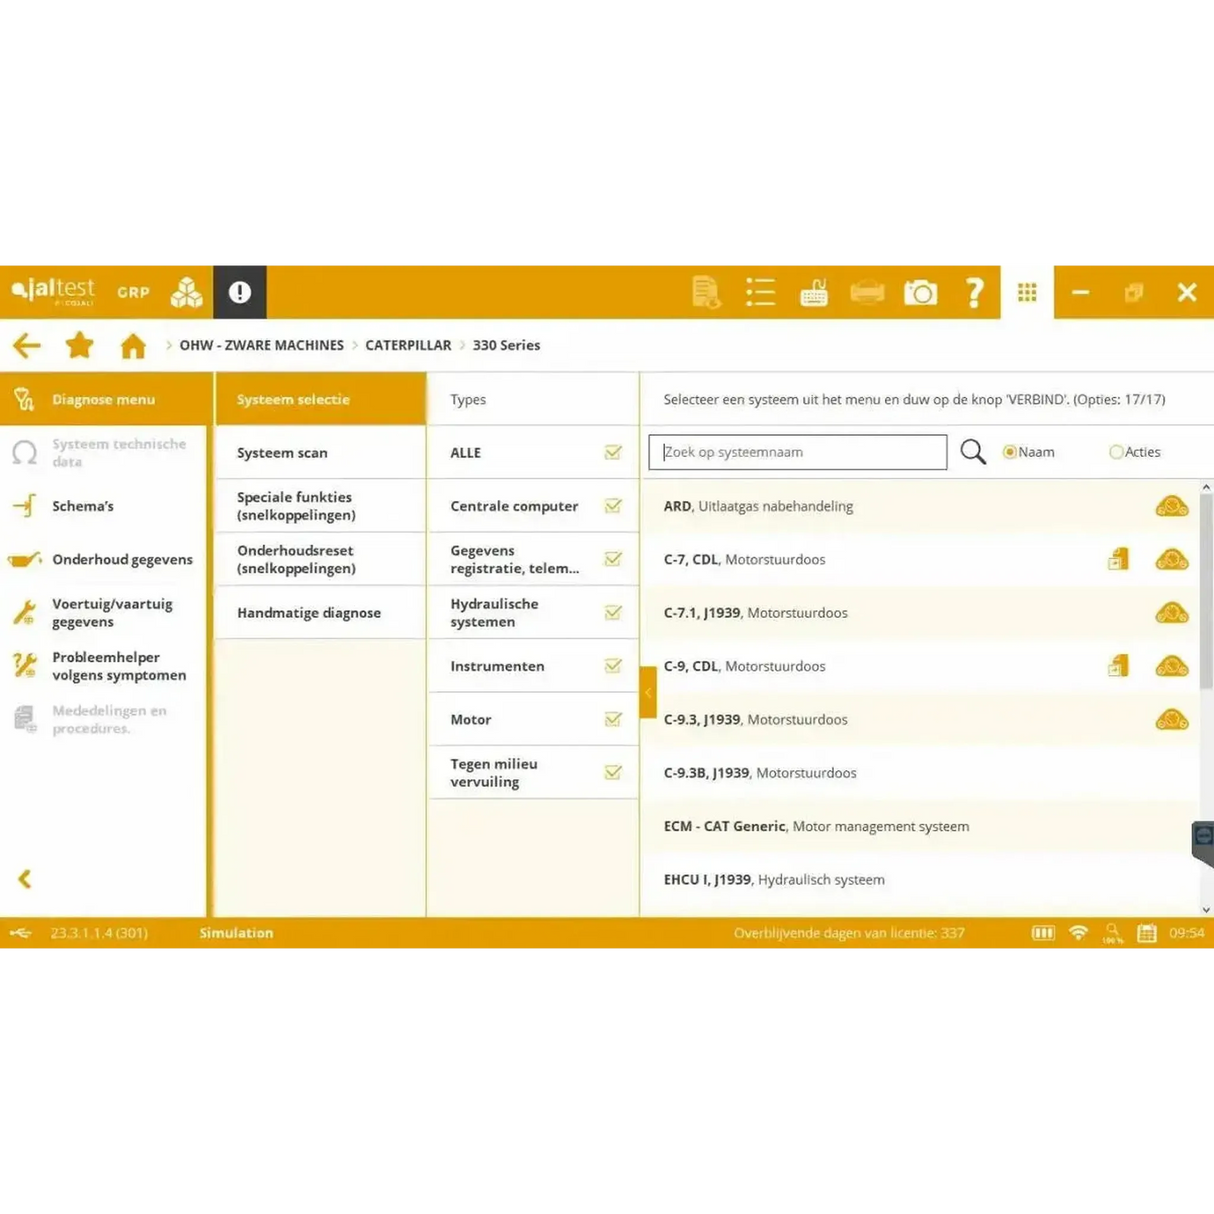Click the favorites star icon
This screenshot has height=1214, width=1214.
tap(79, 345)
